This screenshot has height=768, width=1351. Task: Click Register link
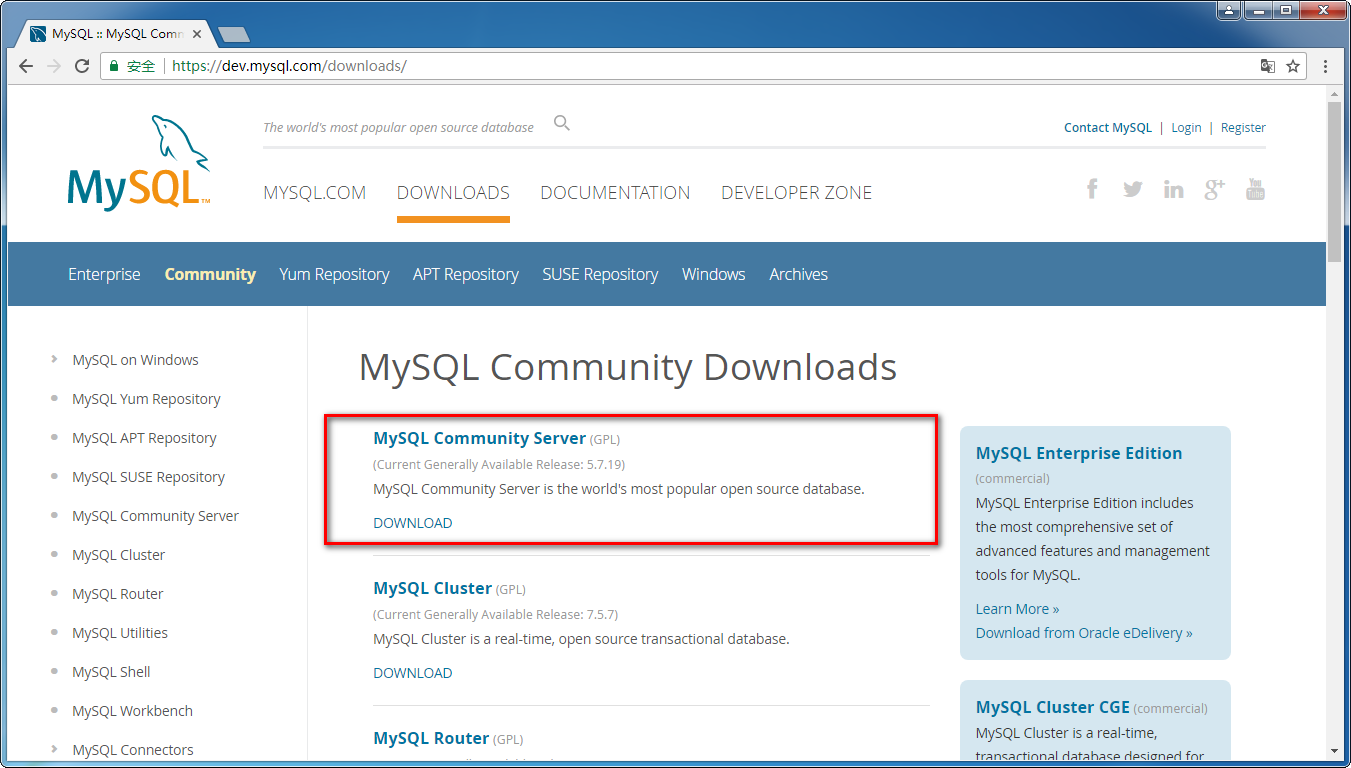pyautogui.click(x=1243, y=128)
